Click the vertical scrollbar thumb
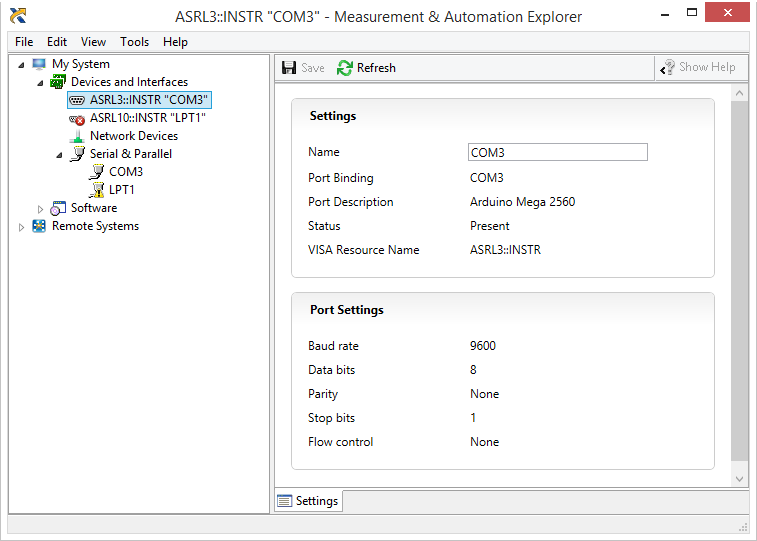 point(739,281)
